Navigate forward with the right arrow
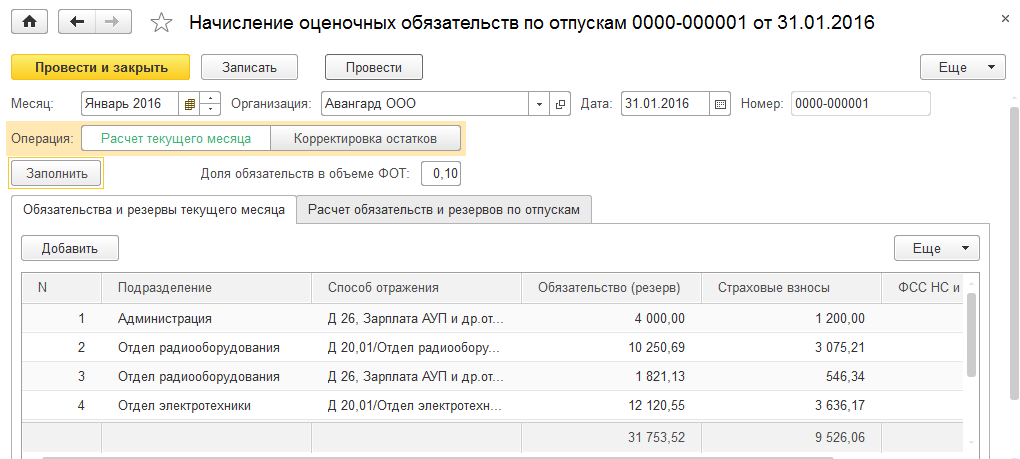 [111, 22]
